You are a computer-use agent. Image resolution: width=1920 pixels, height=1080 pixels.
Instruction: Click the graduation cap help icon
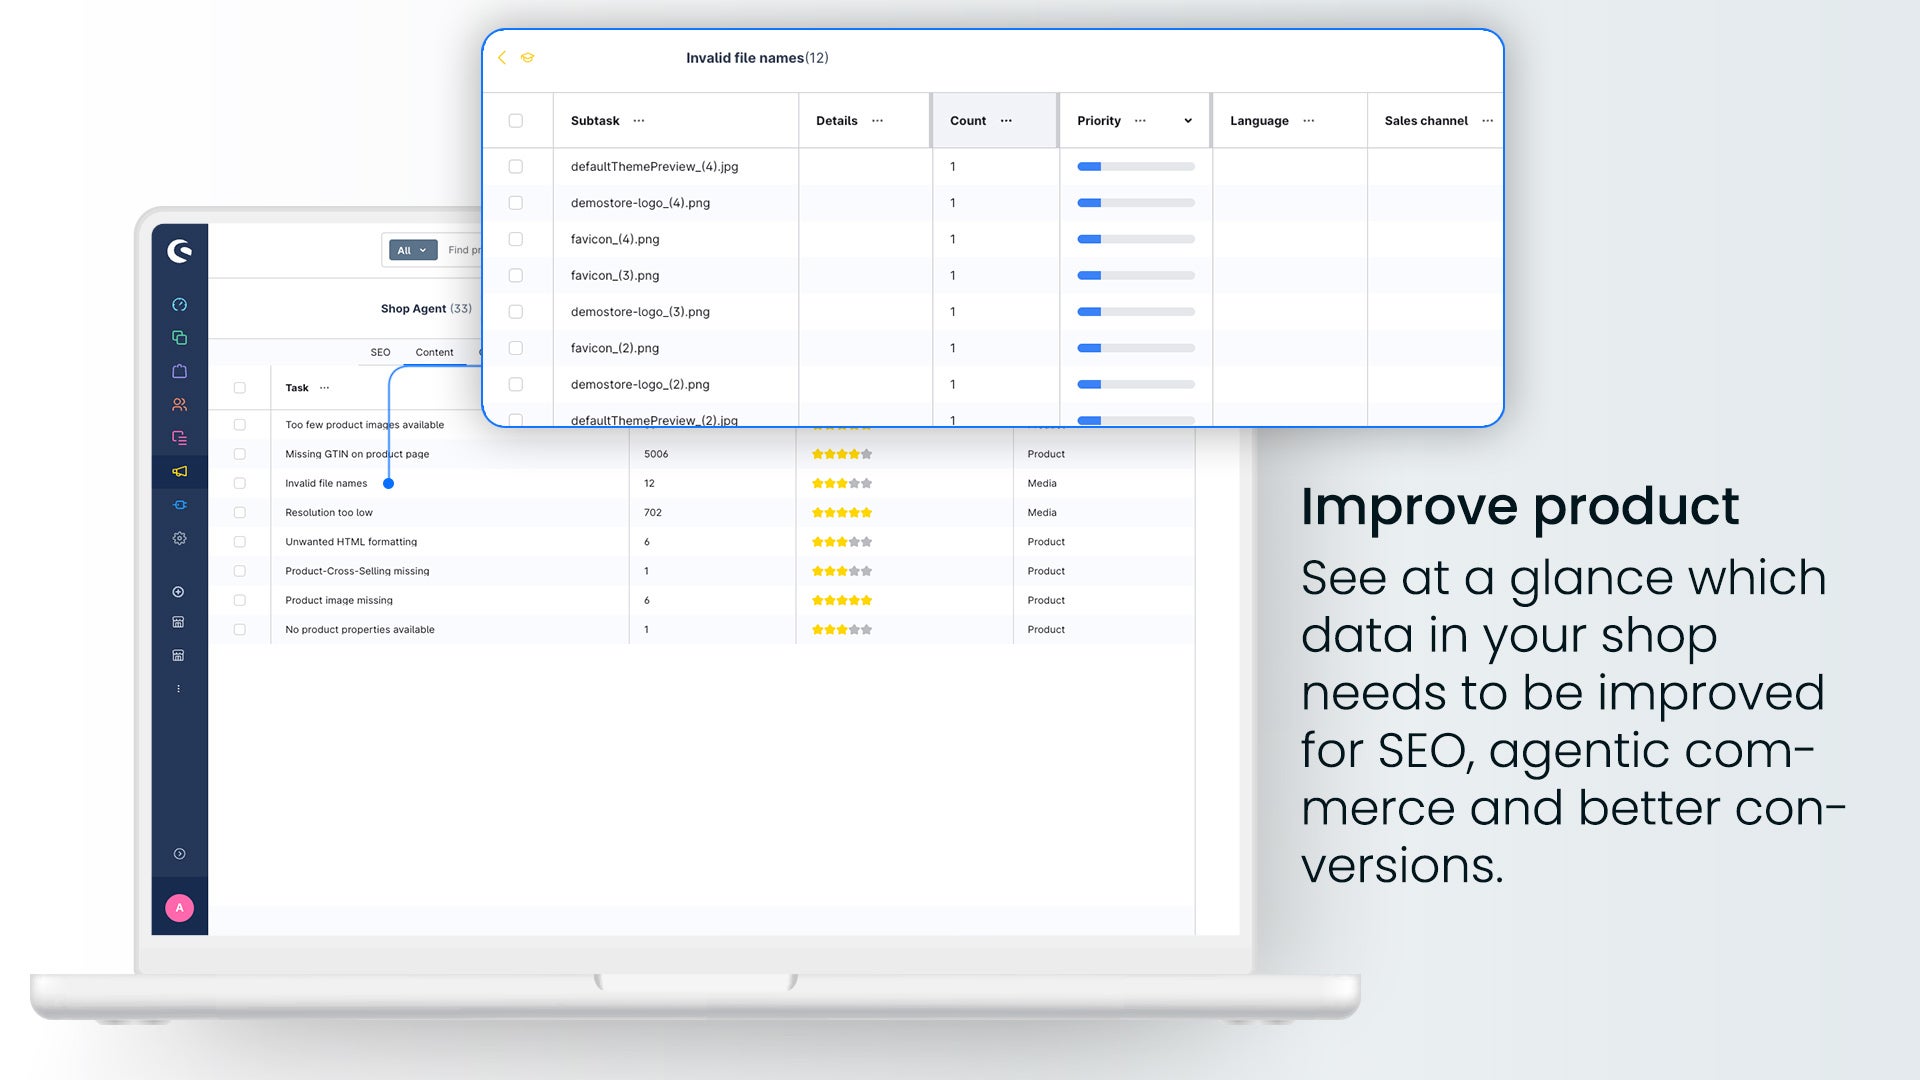tap(527, 58)
